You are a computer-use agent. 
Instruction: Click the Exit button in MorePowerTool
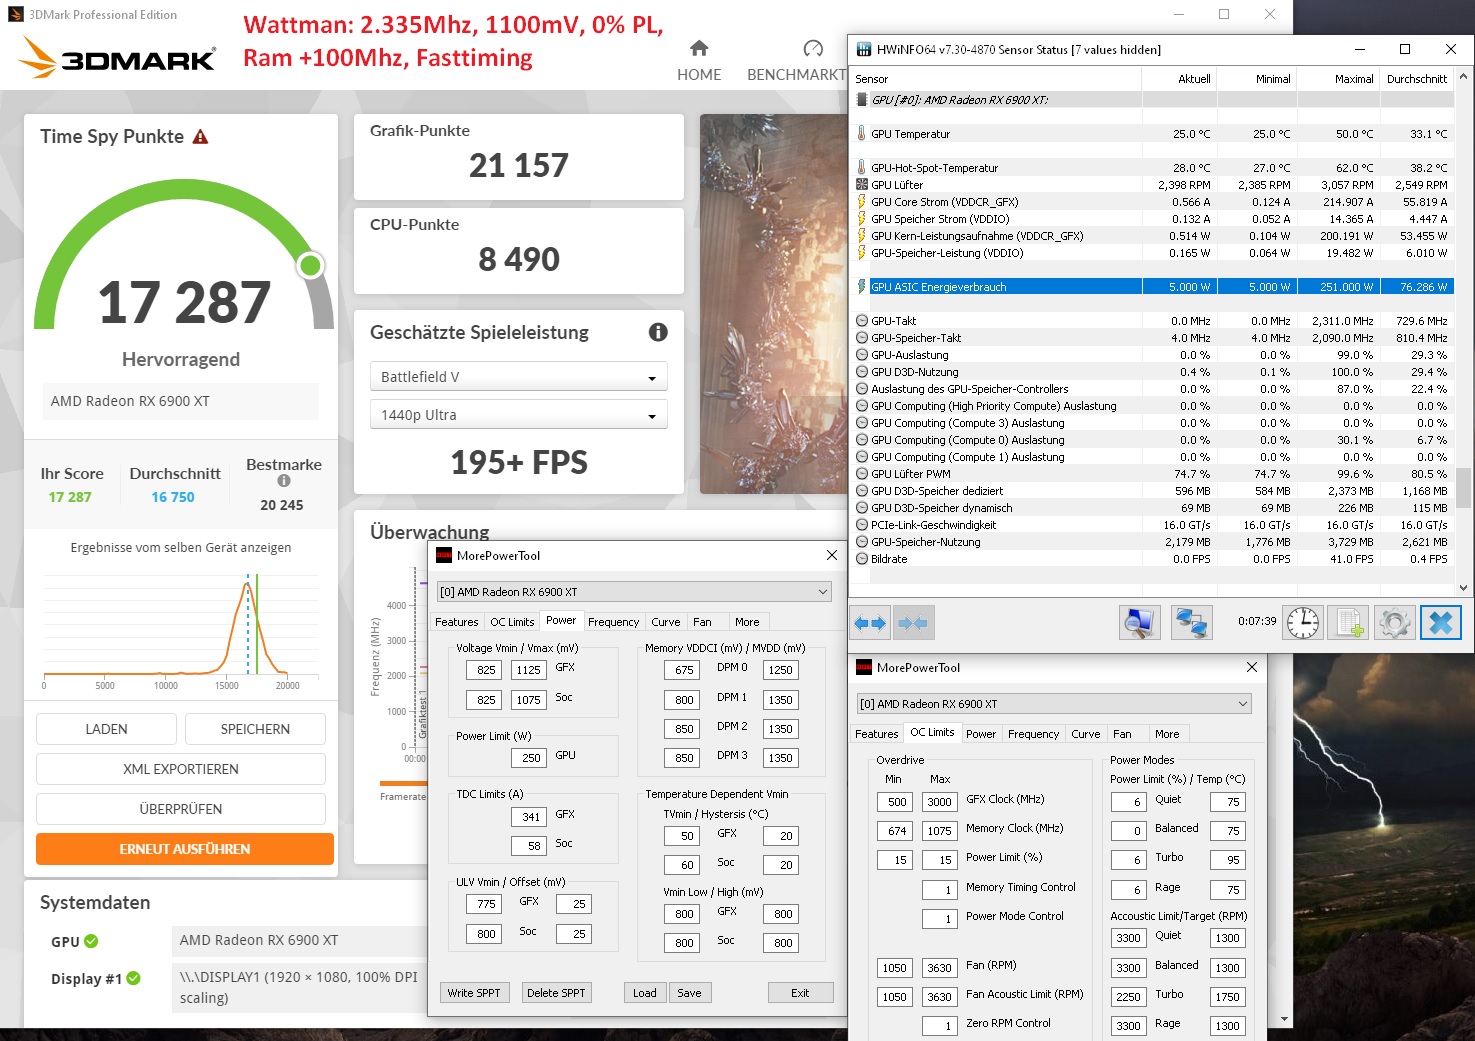click(x=800, y=993)
